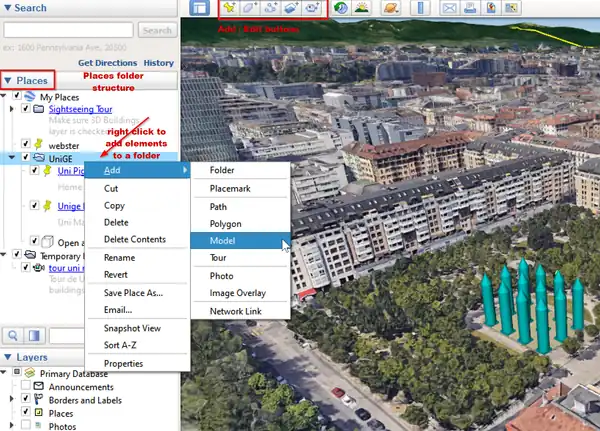Disable the Borders and Labels layer
Image resolution: width=600 pixels, height=431 pixels.
[x=26, y=400]
